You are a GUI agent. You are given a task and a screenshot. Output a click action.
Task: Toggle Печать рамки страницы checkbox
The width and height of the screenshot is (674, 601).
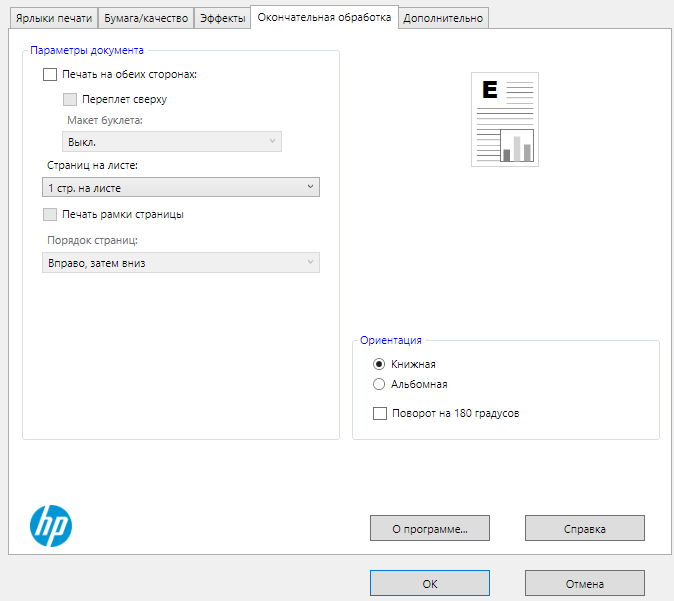click(50, 214)
